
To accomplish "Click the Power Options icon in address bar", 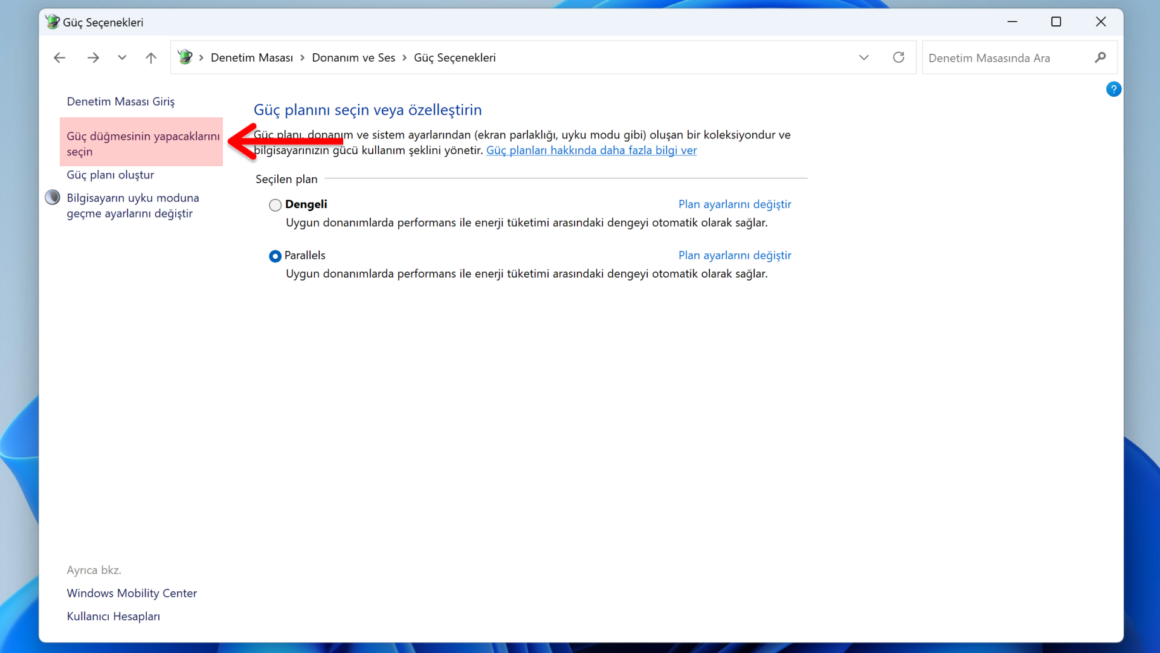I will pyautogui.click(x=185, y=57).
